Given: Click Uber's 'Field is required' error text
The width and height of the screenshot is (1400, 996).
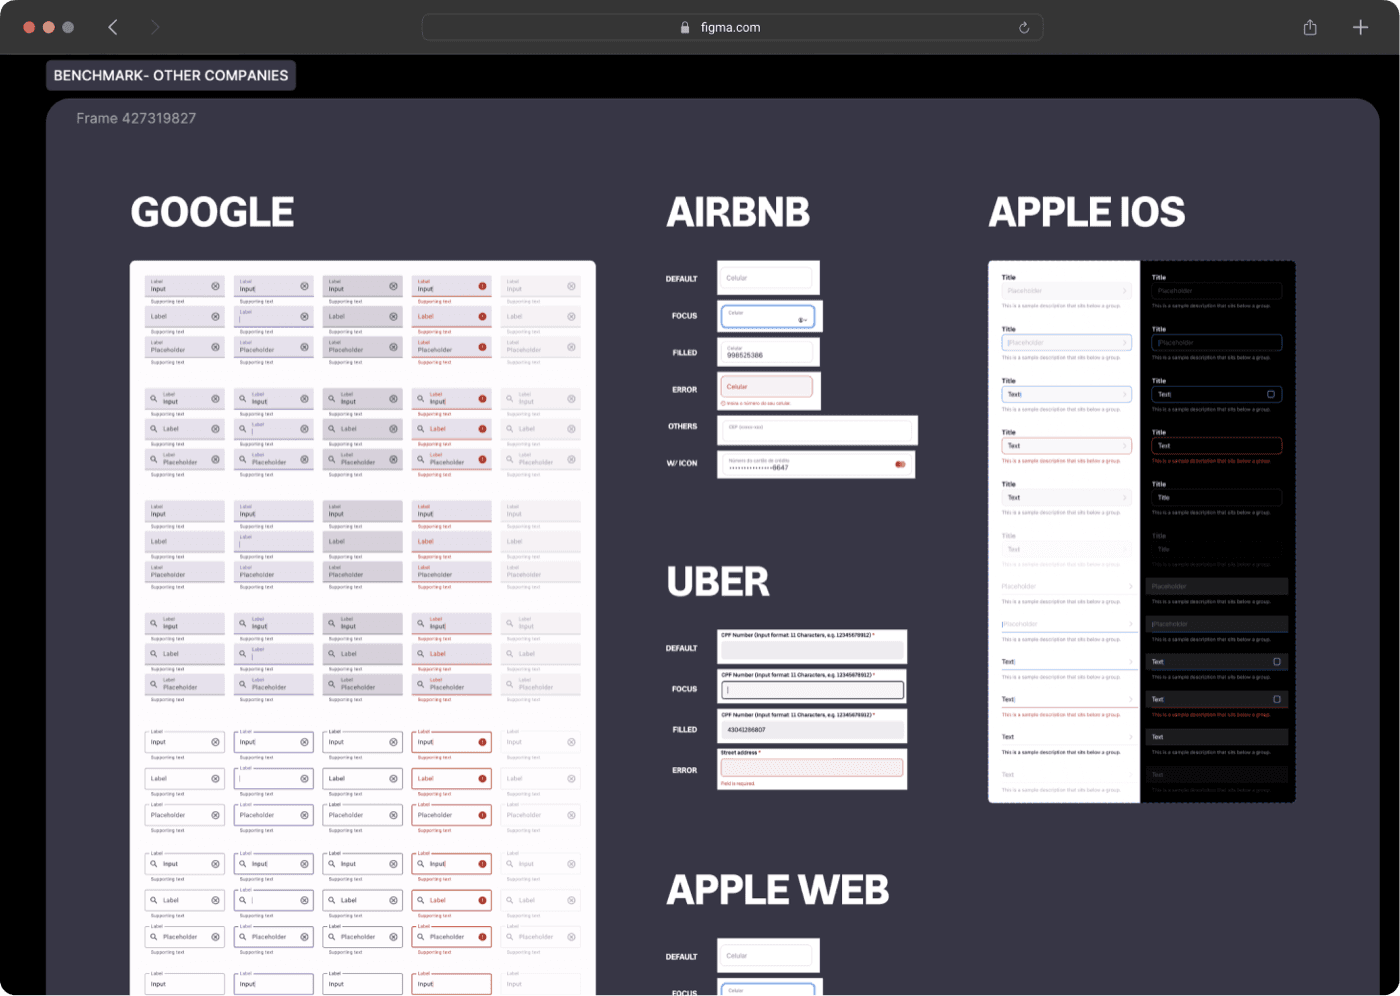Looking at the screenshot, I should tap(738, 784).
